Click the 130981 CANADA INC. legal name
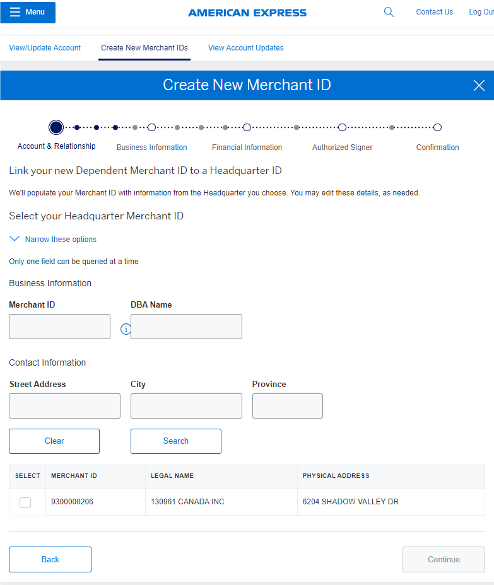The image size is (494, 585). 188,501
